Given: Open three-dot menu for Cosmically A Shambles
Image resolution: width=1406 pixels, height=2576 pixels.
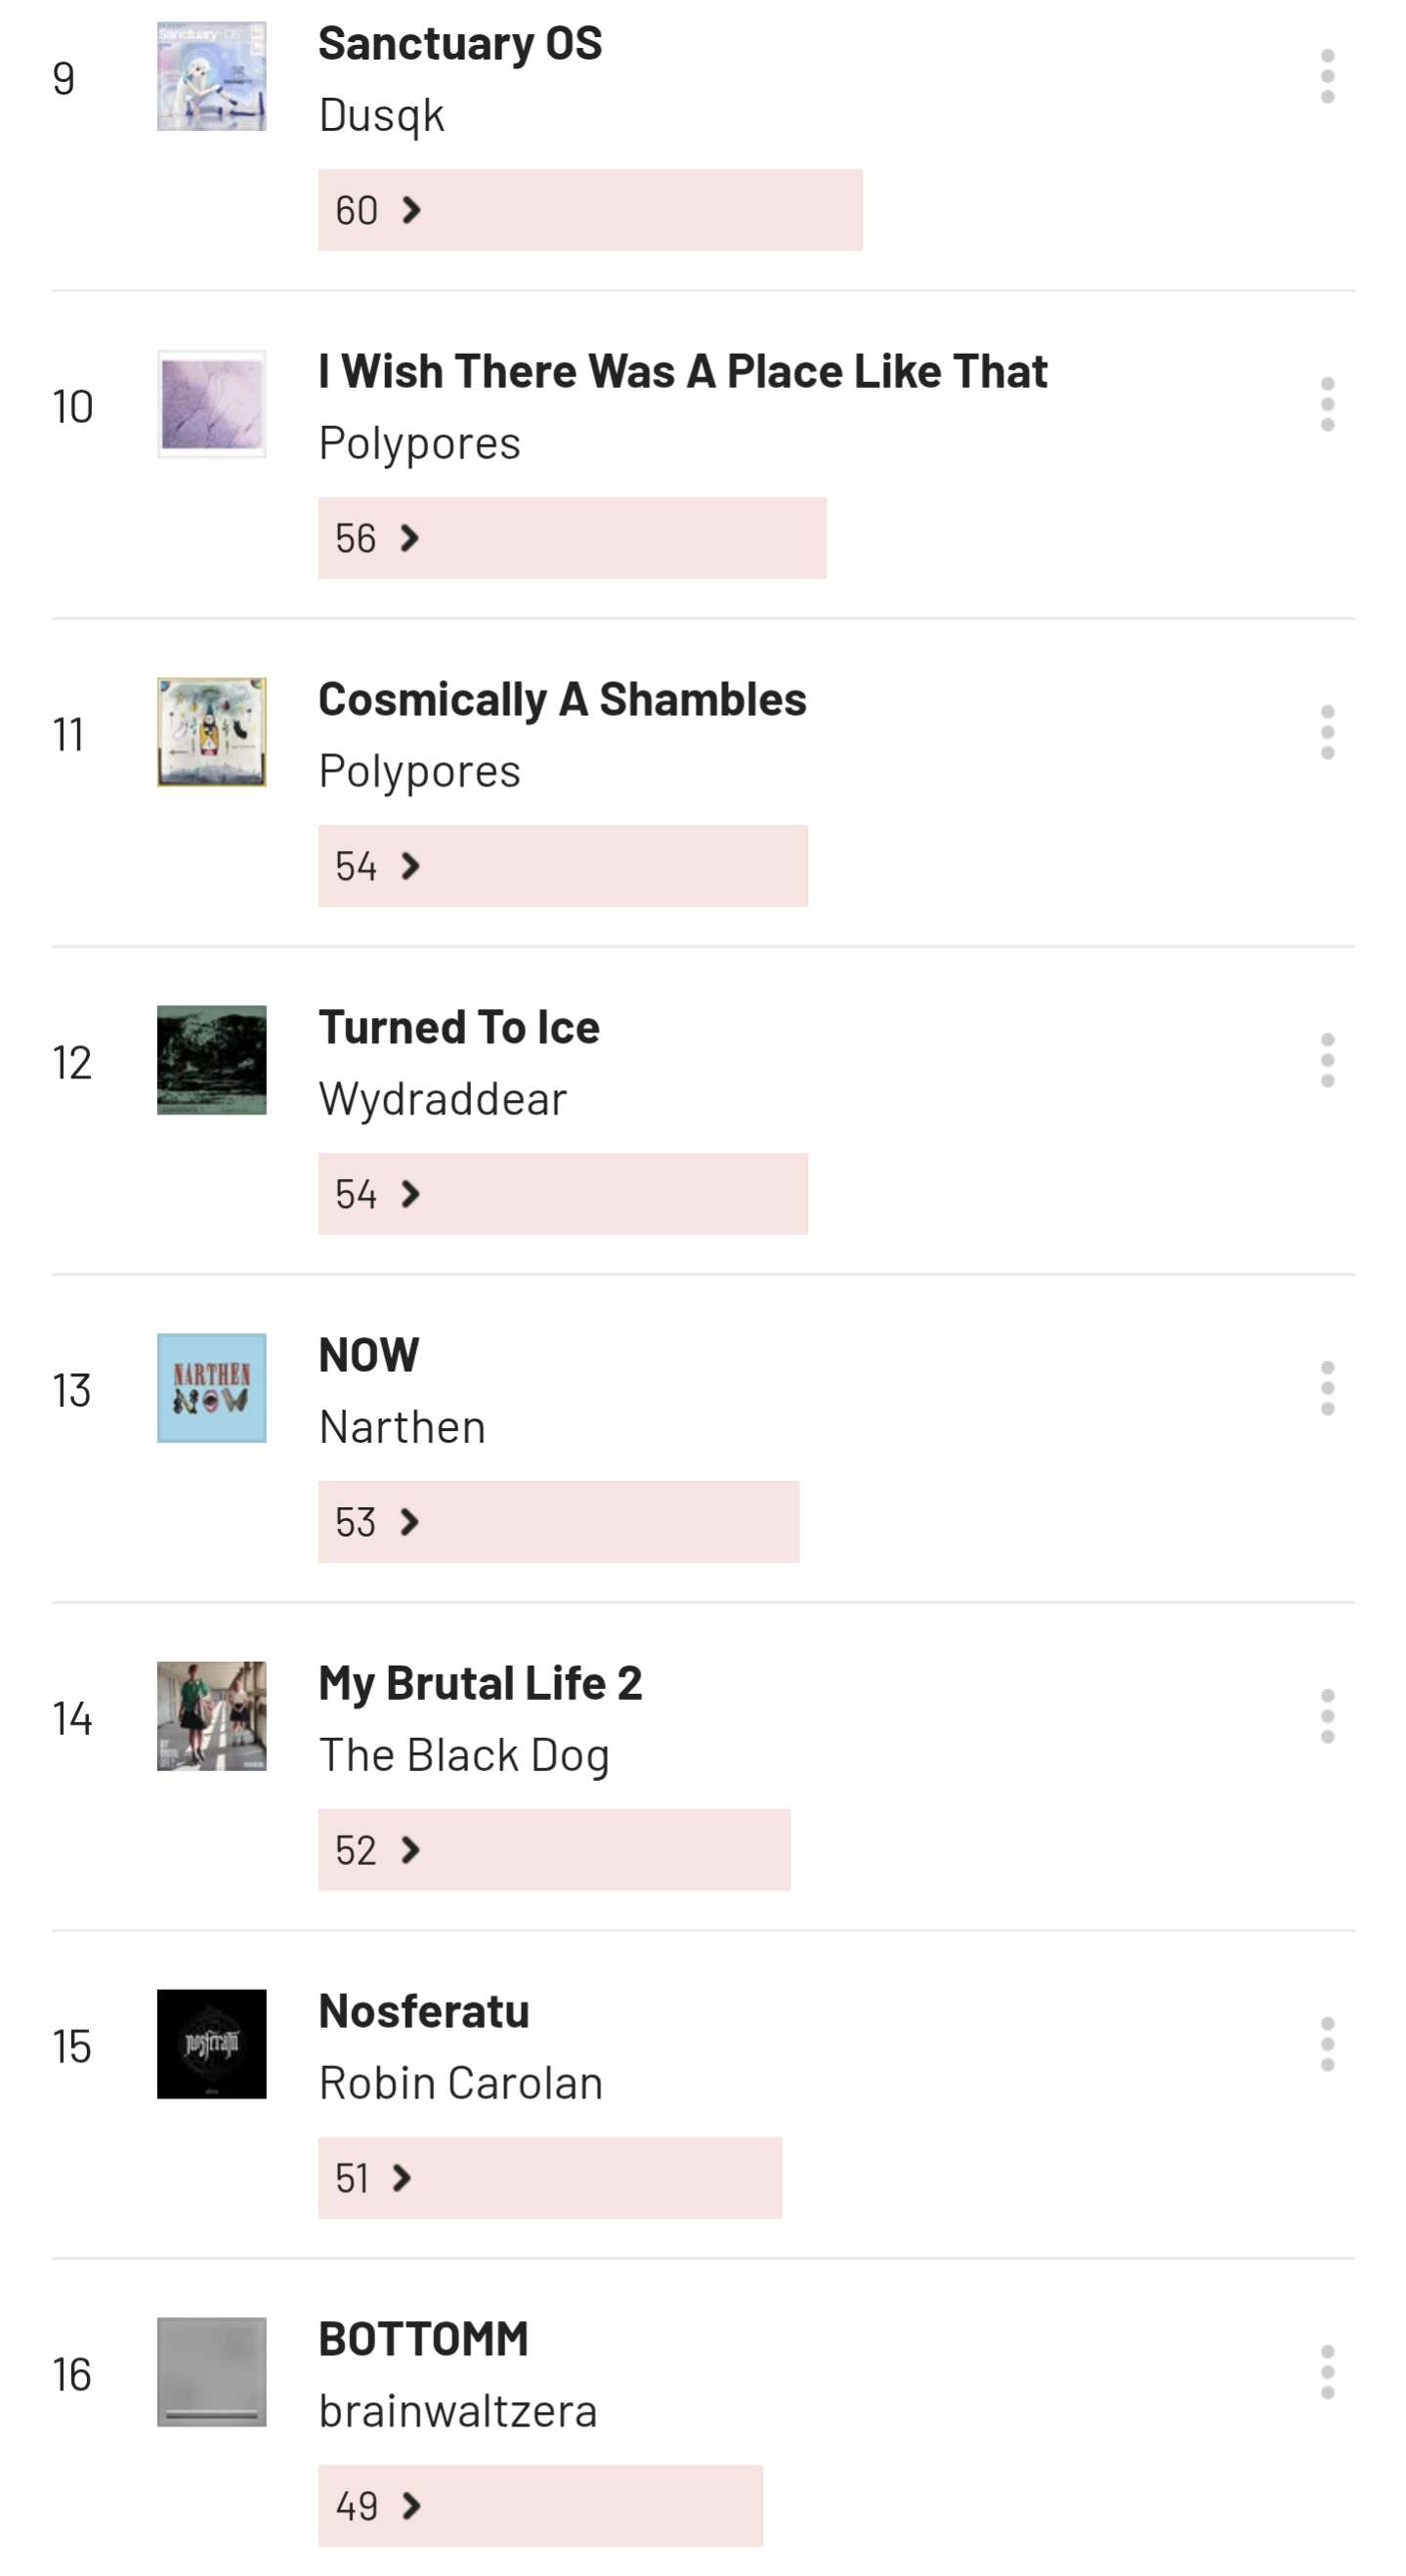Looking at the screenshot, I should pos(1327,732).
